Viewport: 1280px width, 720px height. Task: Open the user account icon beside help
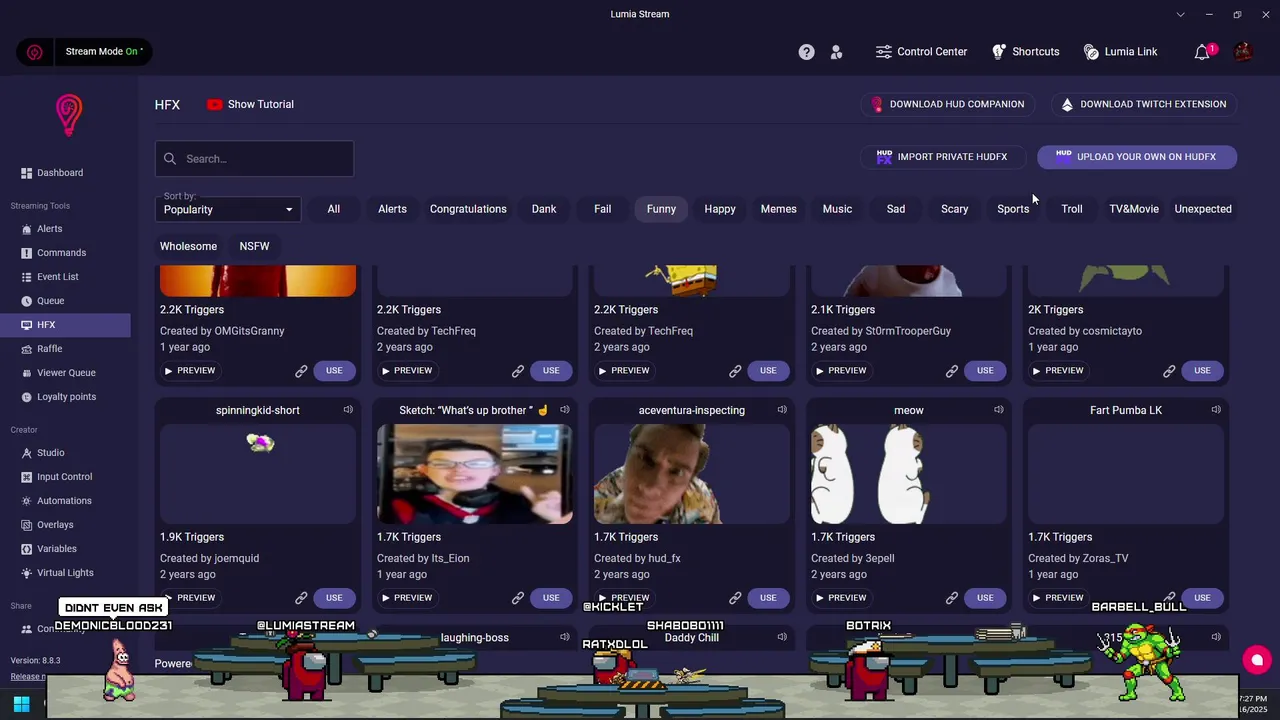click(837, 52)
